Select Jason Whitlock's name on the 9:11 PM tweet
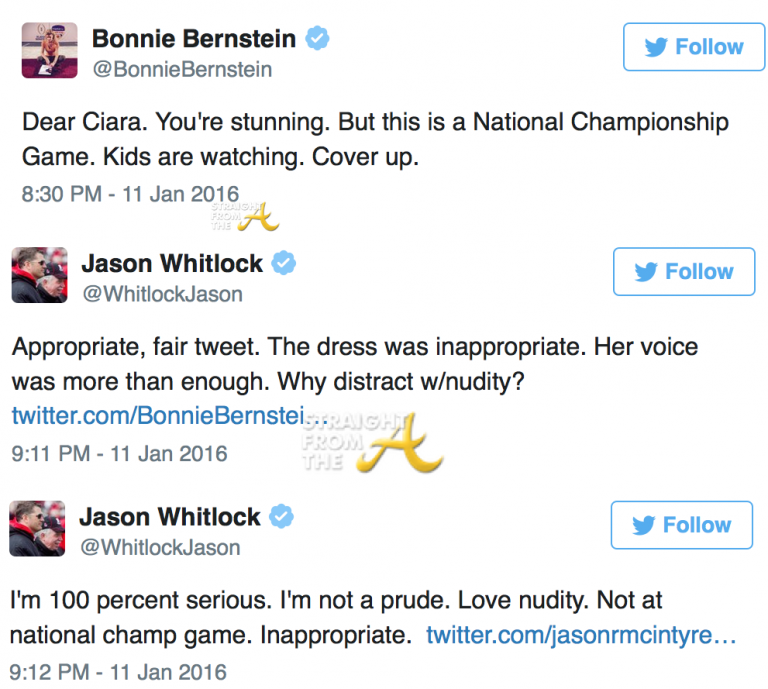Image resolution: width=768 pixels, height=689 pixels. pyautogui.click(x=172, y=263)
